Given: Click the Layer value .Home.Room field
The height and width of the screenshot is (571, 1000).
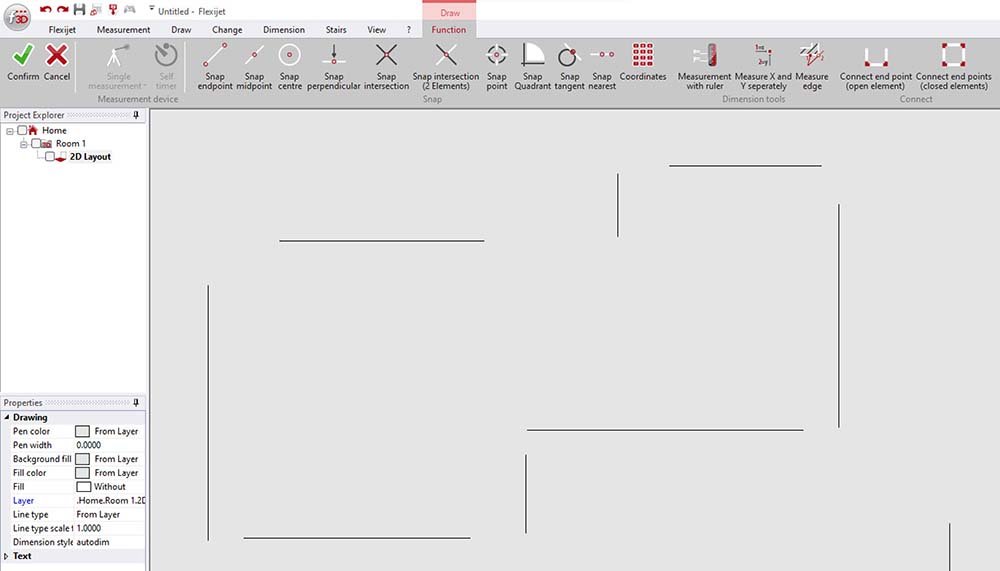Looking at the screenshot, I should tap(110, 501).
